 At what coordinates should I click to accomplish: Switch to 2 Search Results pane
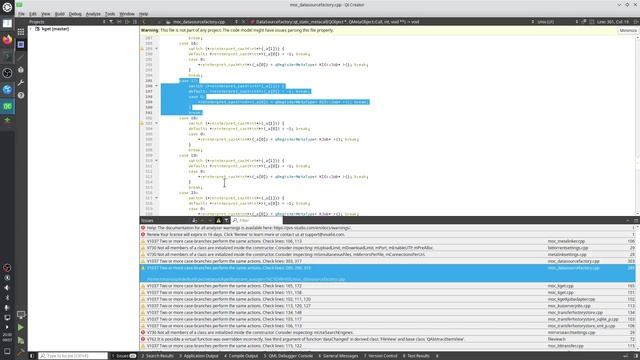(157, 356)
